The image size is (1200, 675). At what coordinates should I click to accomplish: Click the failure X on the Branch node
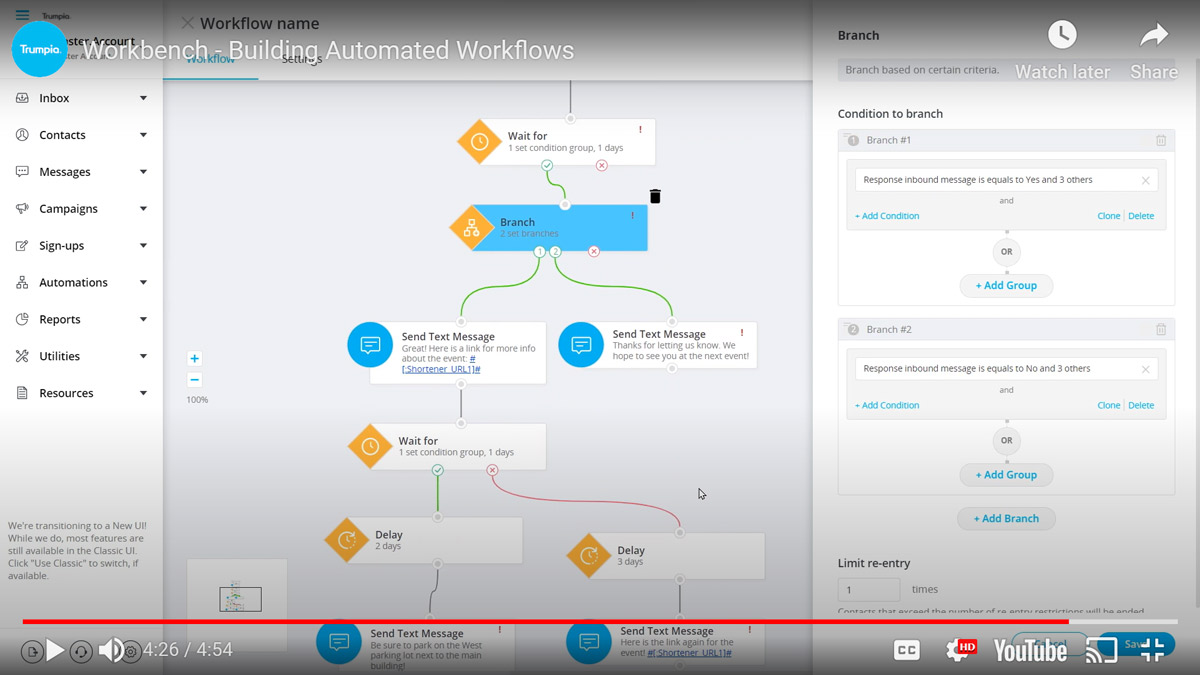594,252
